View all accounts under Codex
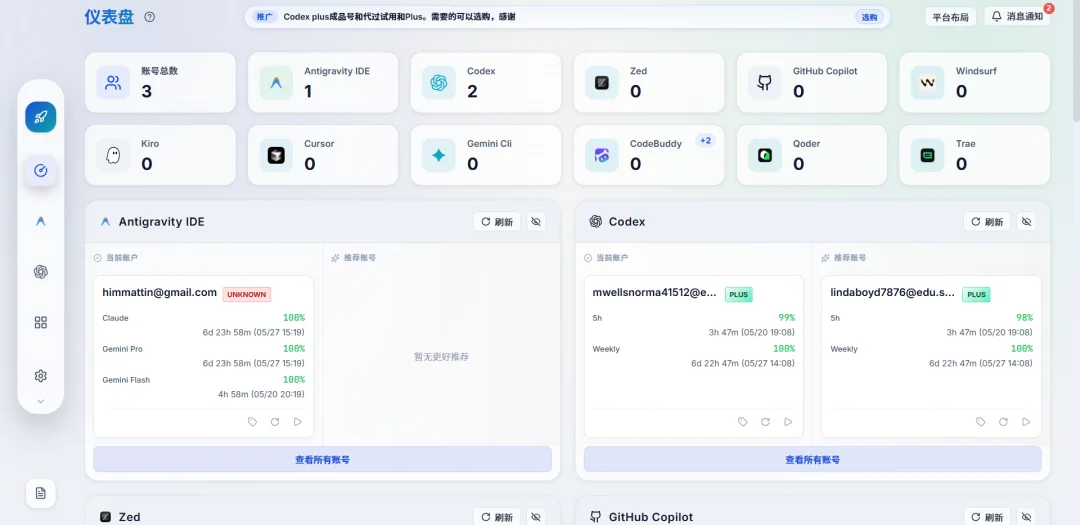 (813, 460)
